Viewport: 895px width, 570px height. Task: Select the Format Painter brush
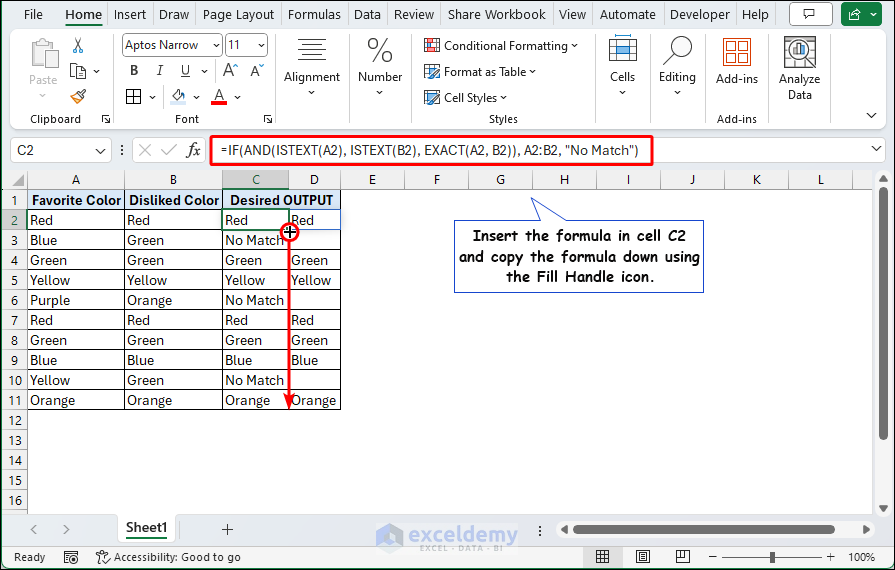78,97
